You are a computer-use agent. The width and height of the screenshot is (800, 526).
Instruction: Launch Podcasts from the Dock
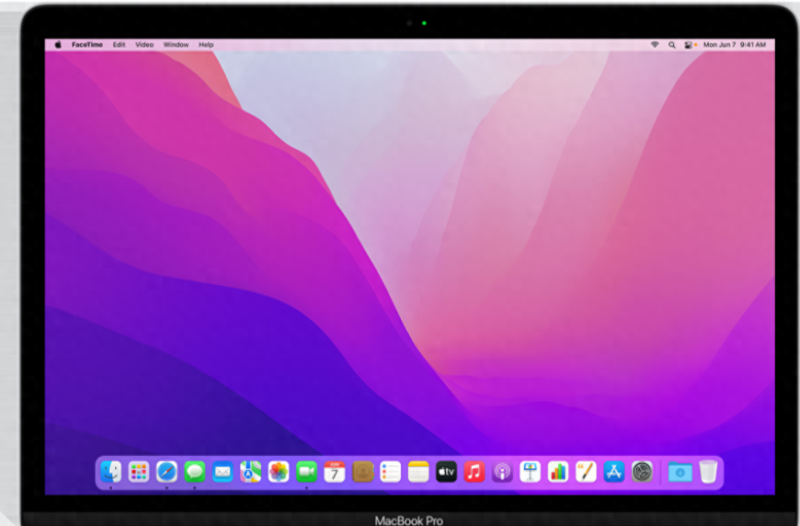pyautogui.click(x=502, y=471)
